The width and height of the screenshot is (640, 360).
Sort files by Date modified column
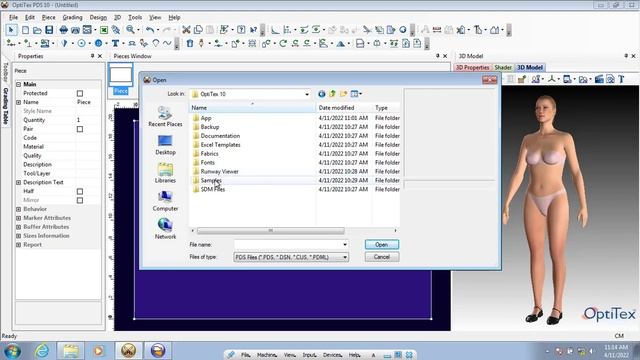tap(344, 108)
